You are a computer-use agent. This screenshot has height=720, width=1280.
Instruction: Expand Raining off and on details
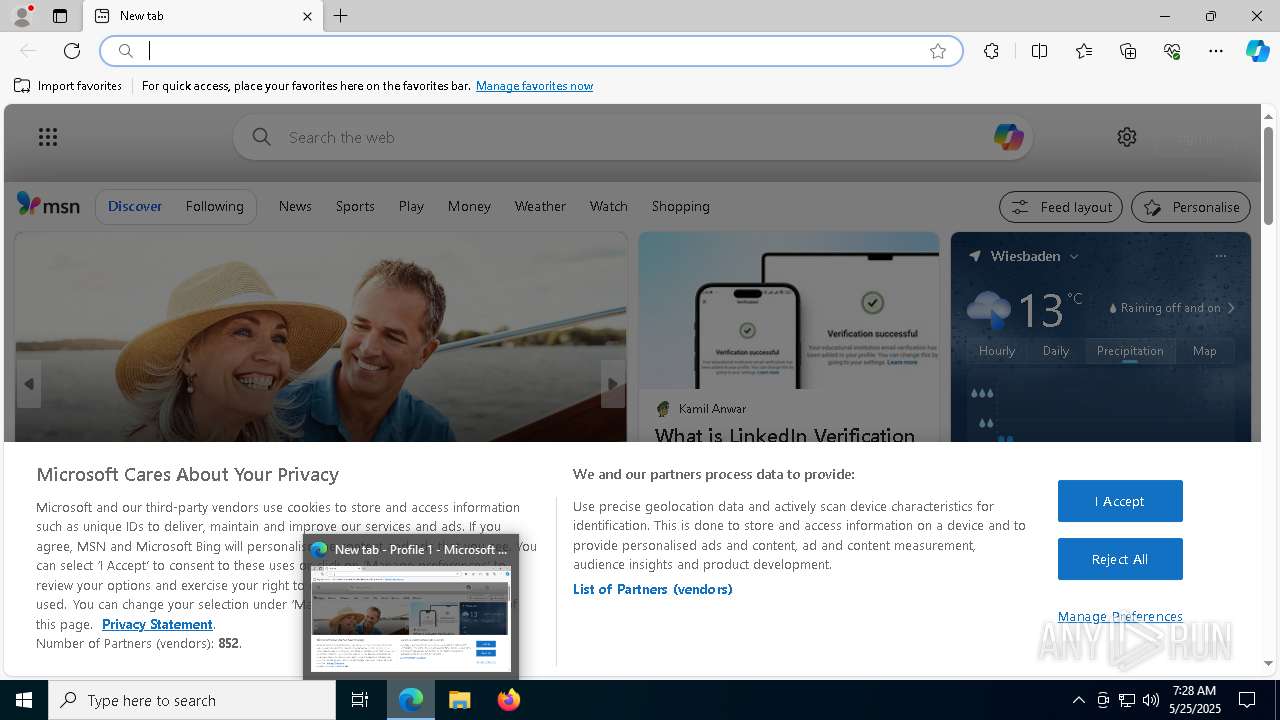[x=1172, y=308]
